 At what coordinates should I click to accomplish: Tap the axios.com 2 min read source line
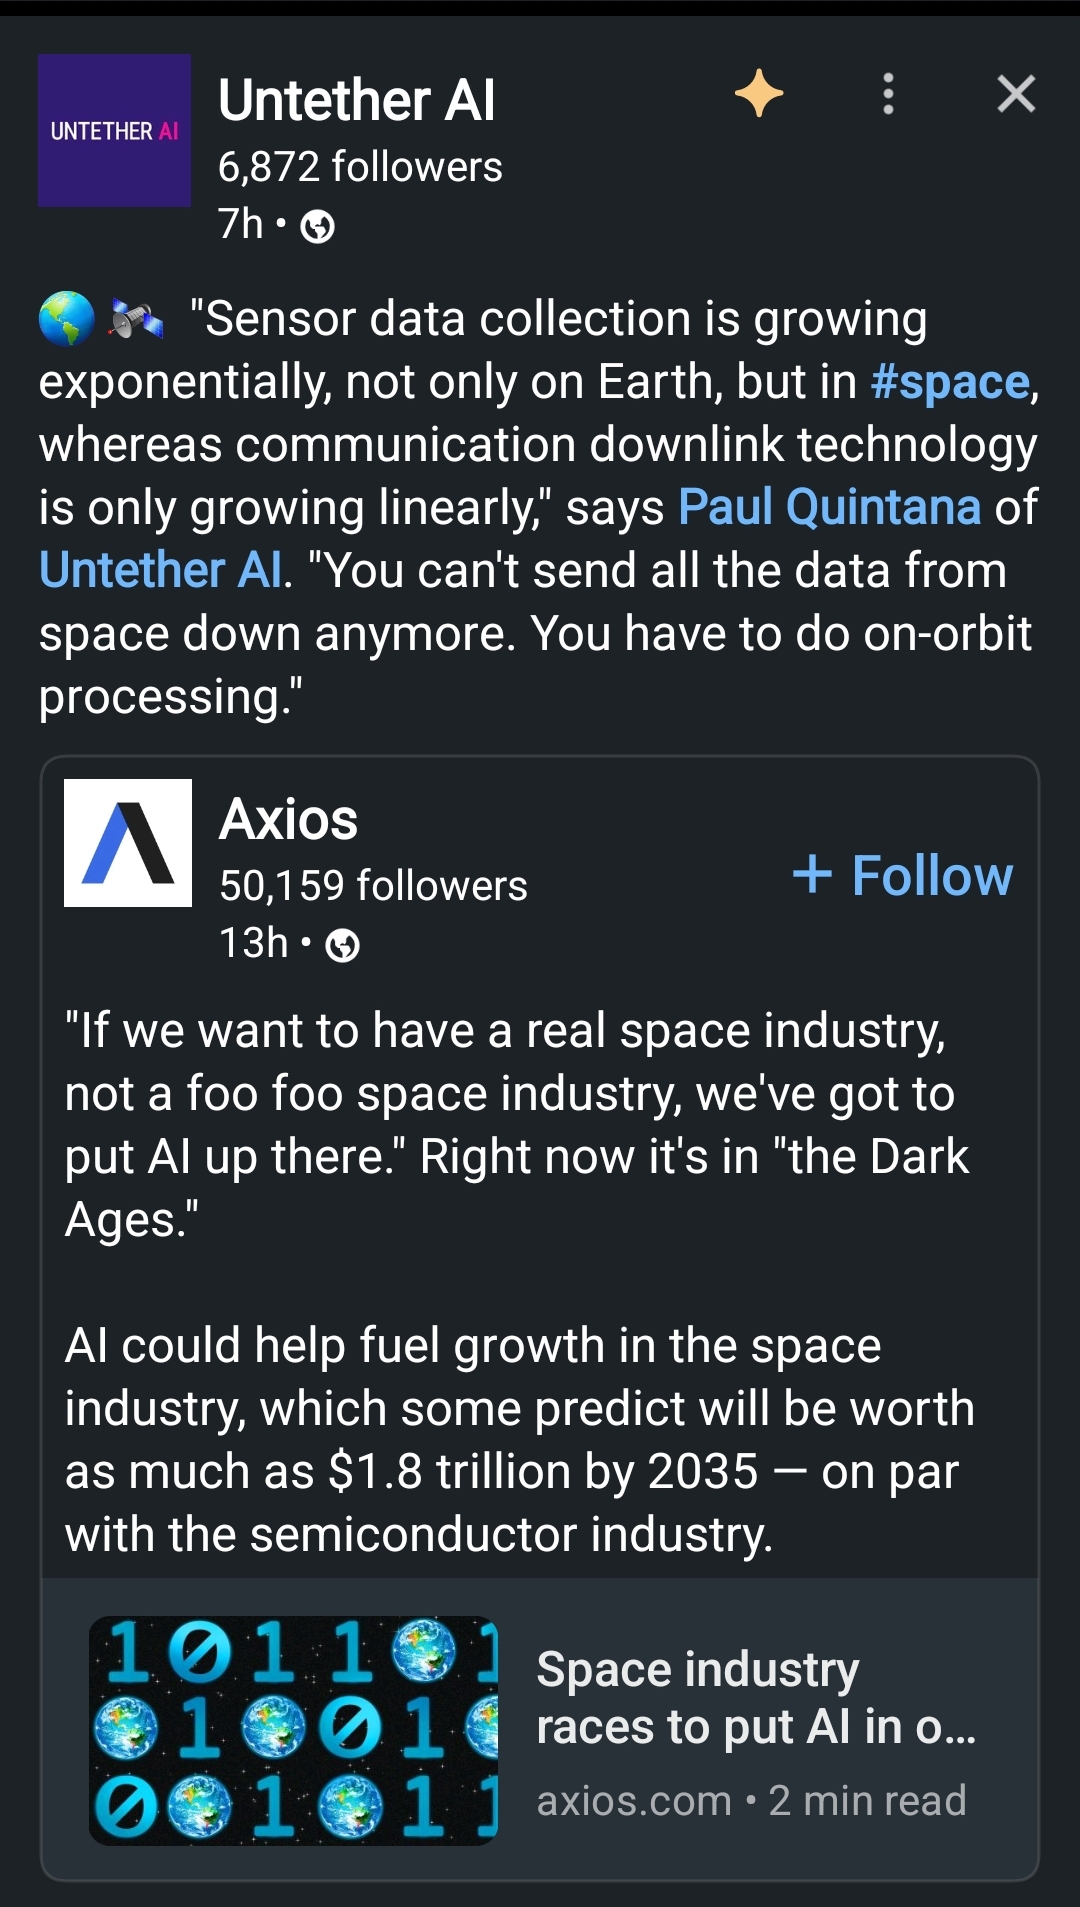(x=751, y=1800)
